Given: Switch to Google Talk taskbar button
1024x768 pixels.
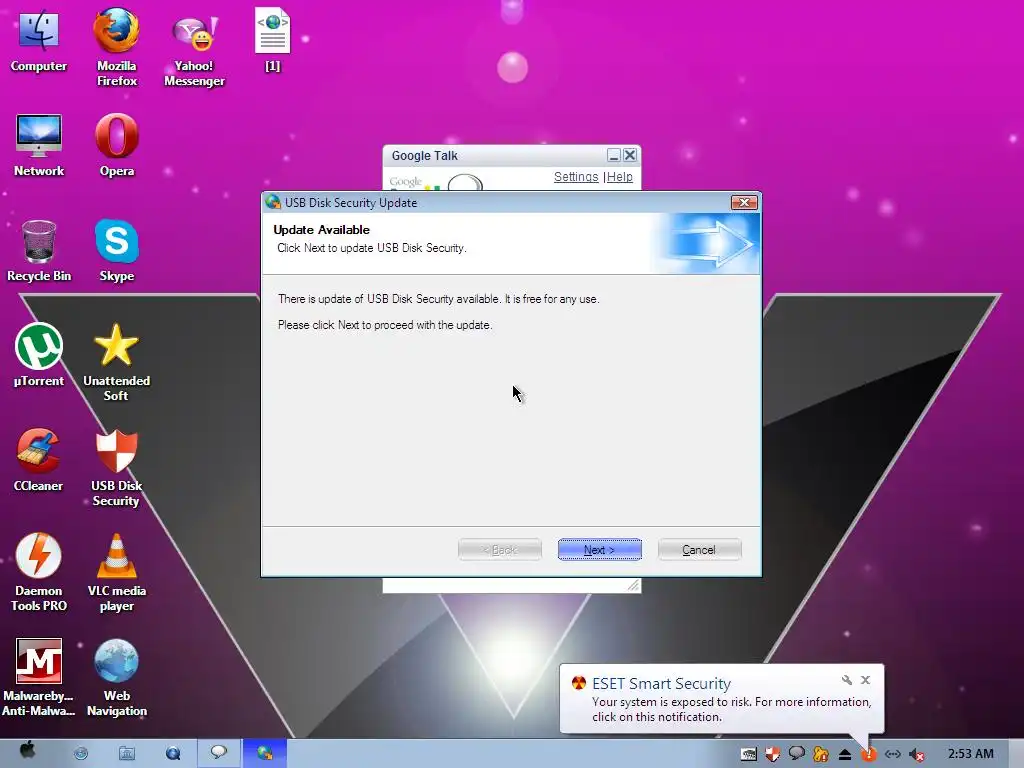Looking at the screenshot, I should coord(219,753).
